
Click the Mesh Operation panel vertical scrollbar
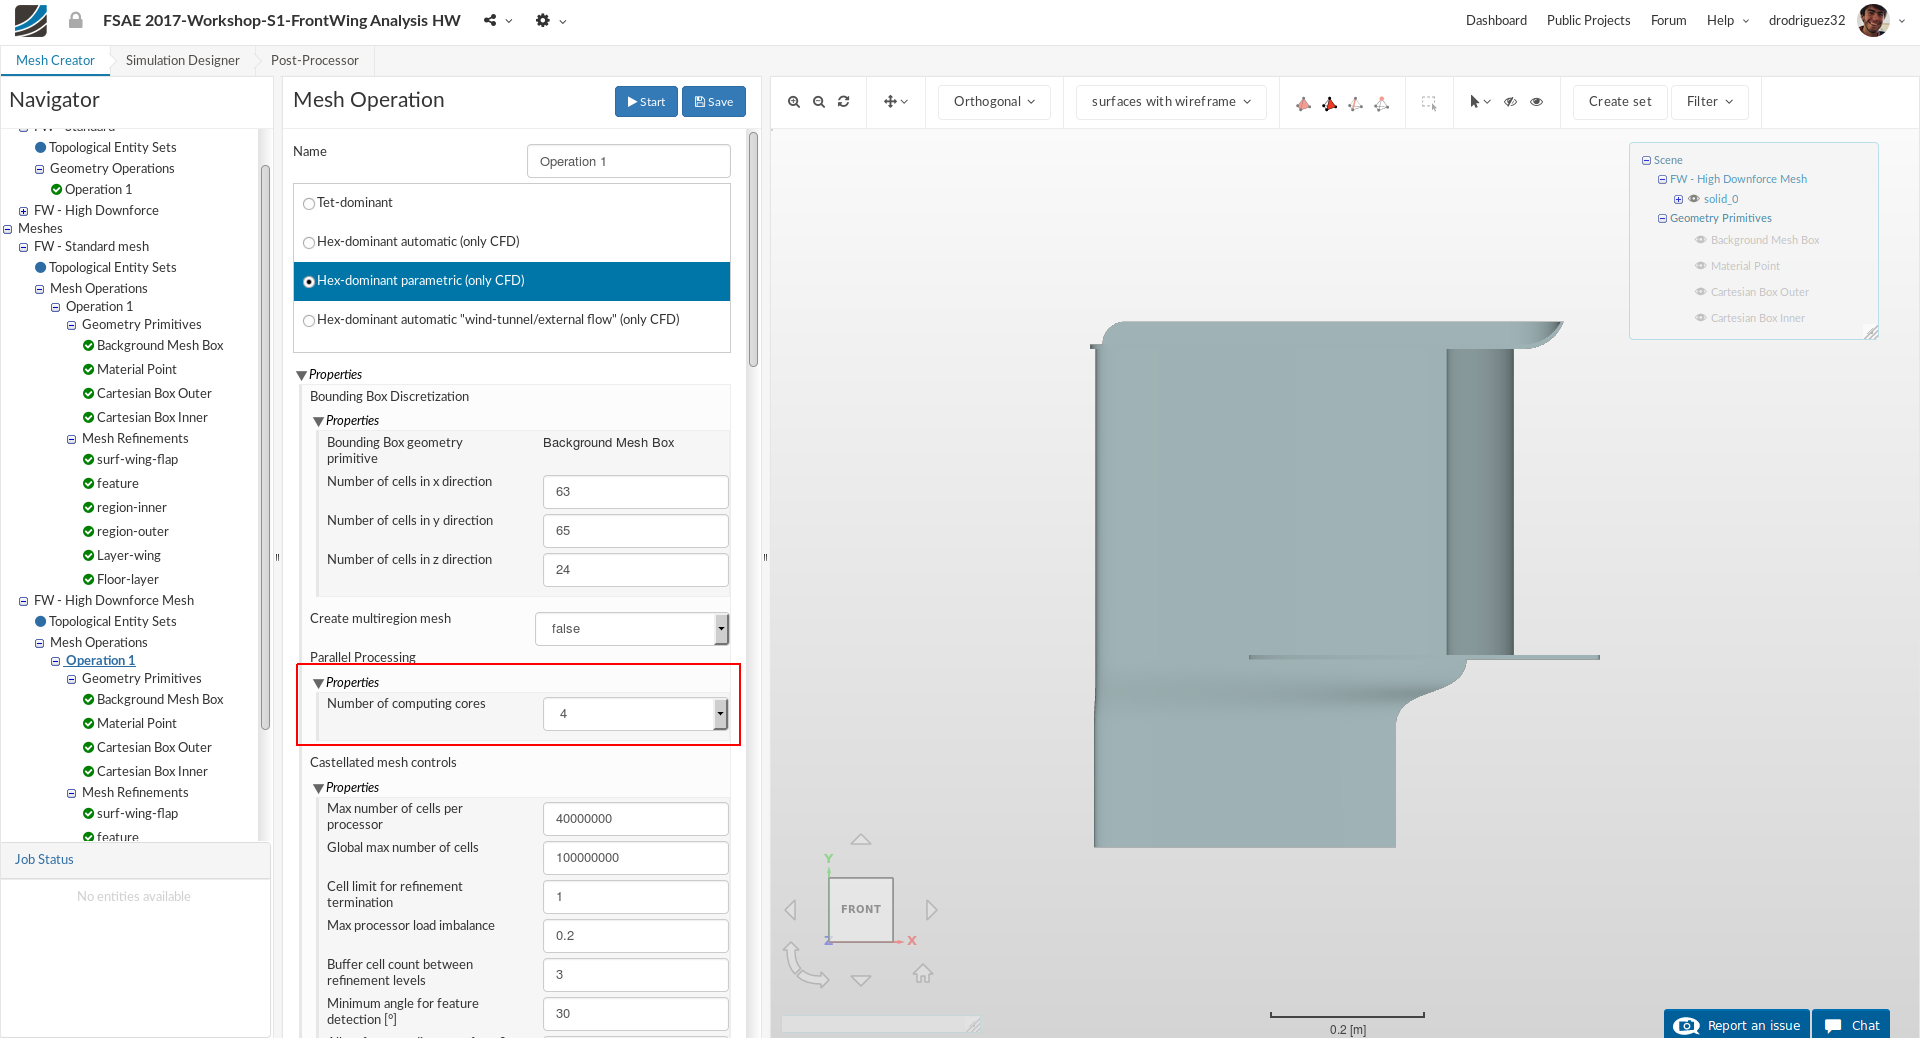click(x=753, y=250)
